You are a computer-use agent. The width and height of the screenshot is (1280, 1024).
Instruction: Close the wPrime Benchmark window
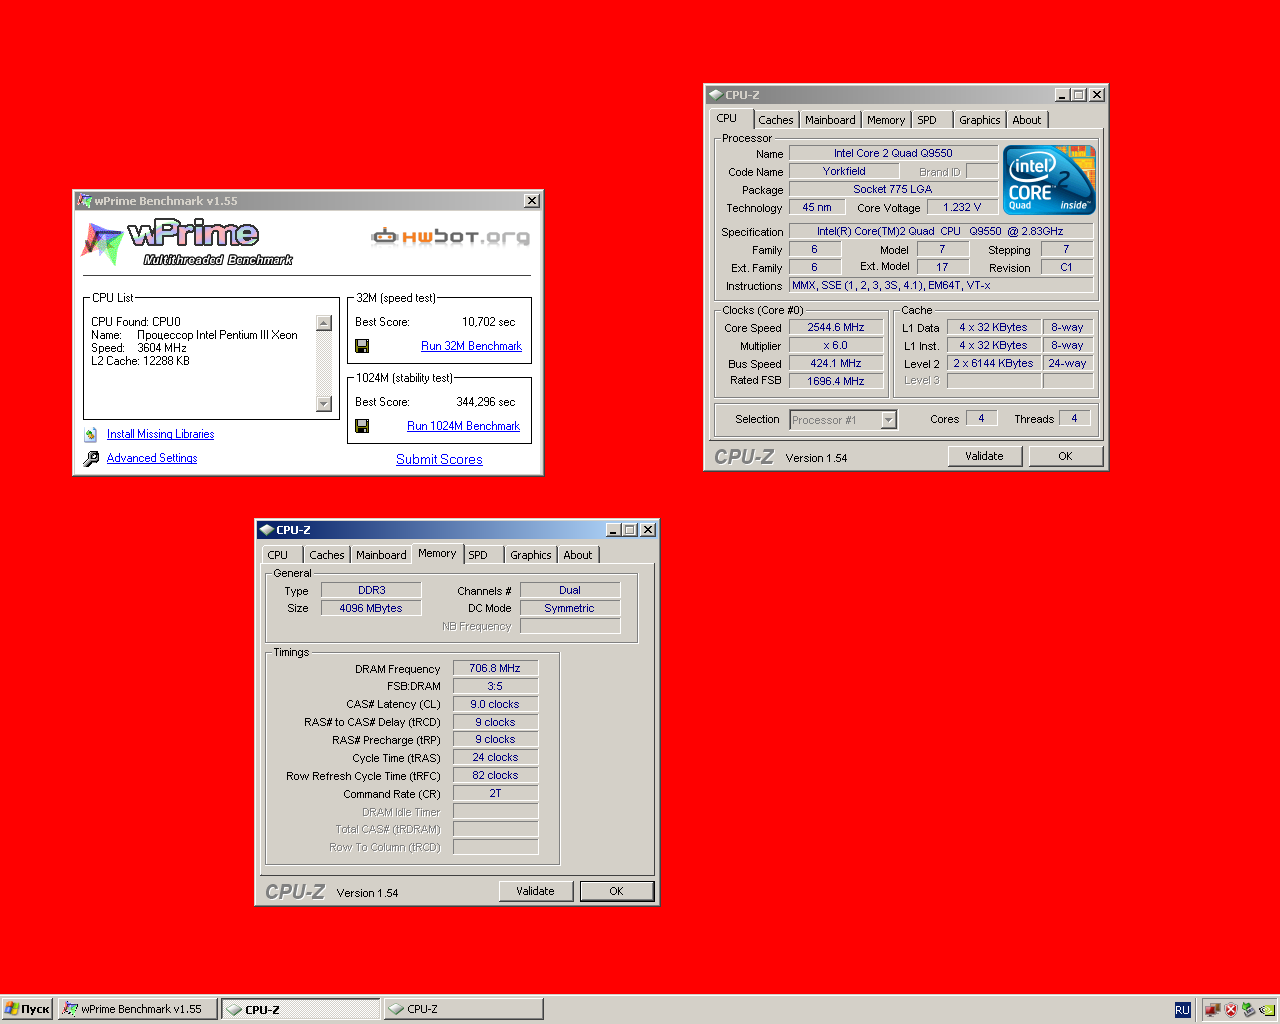click(532, 201)
